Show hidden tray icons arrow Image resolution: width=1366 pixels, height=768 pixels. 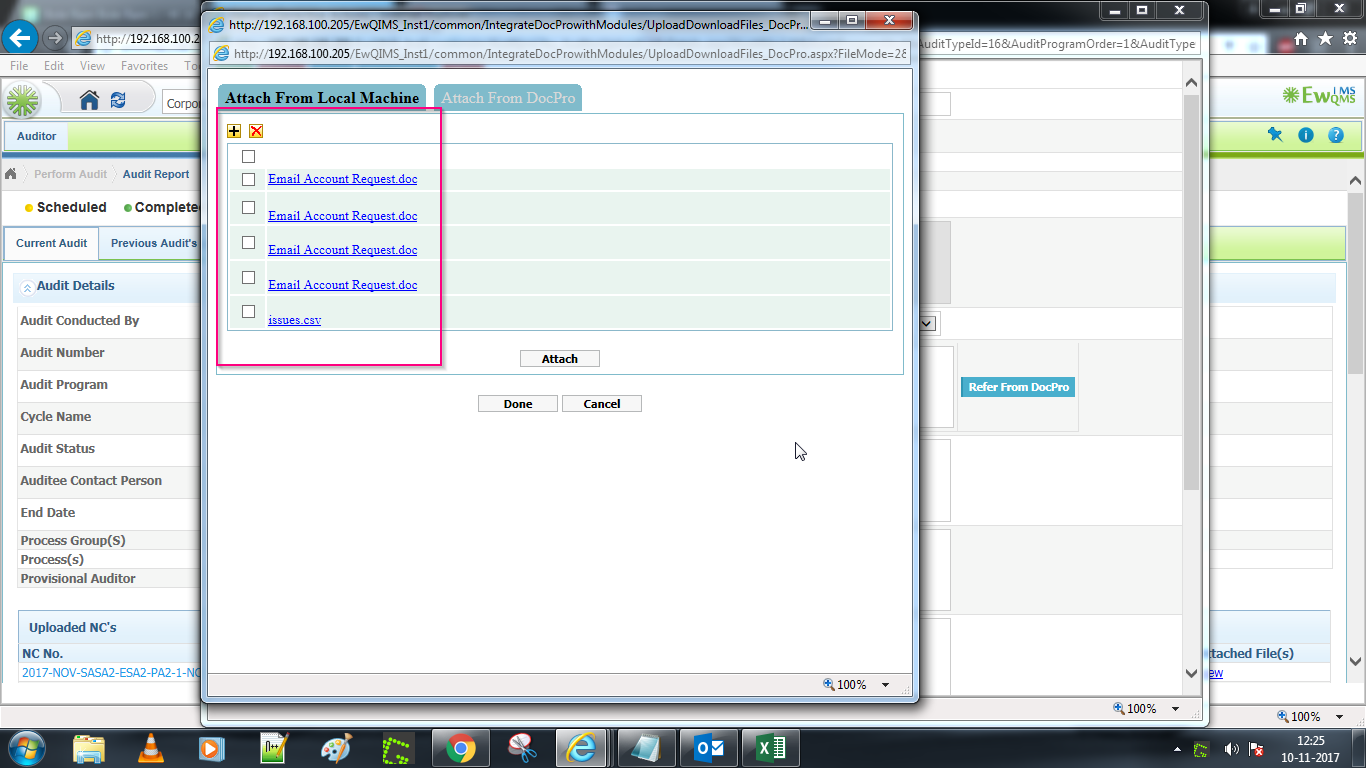coord(1177,748)
